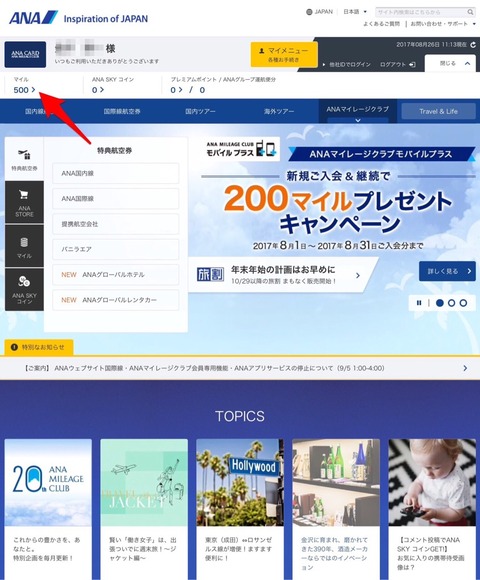Click the ANA CARD badge image
The image size is (480, 580).
(25, 54)
